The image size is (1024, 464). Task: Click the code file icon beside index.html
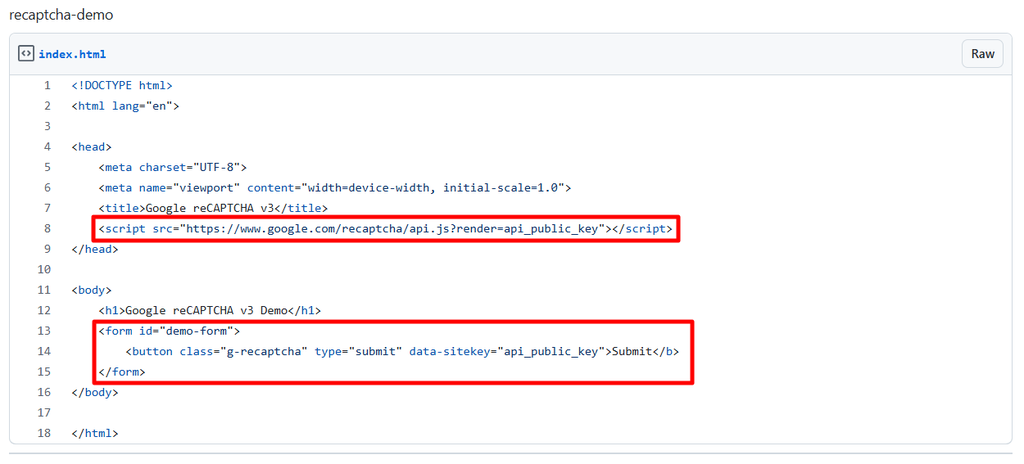26,54
